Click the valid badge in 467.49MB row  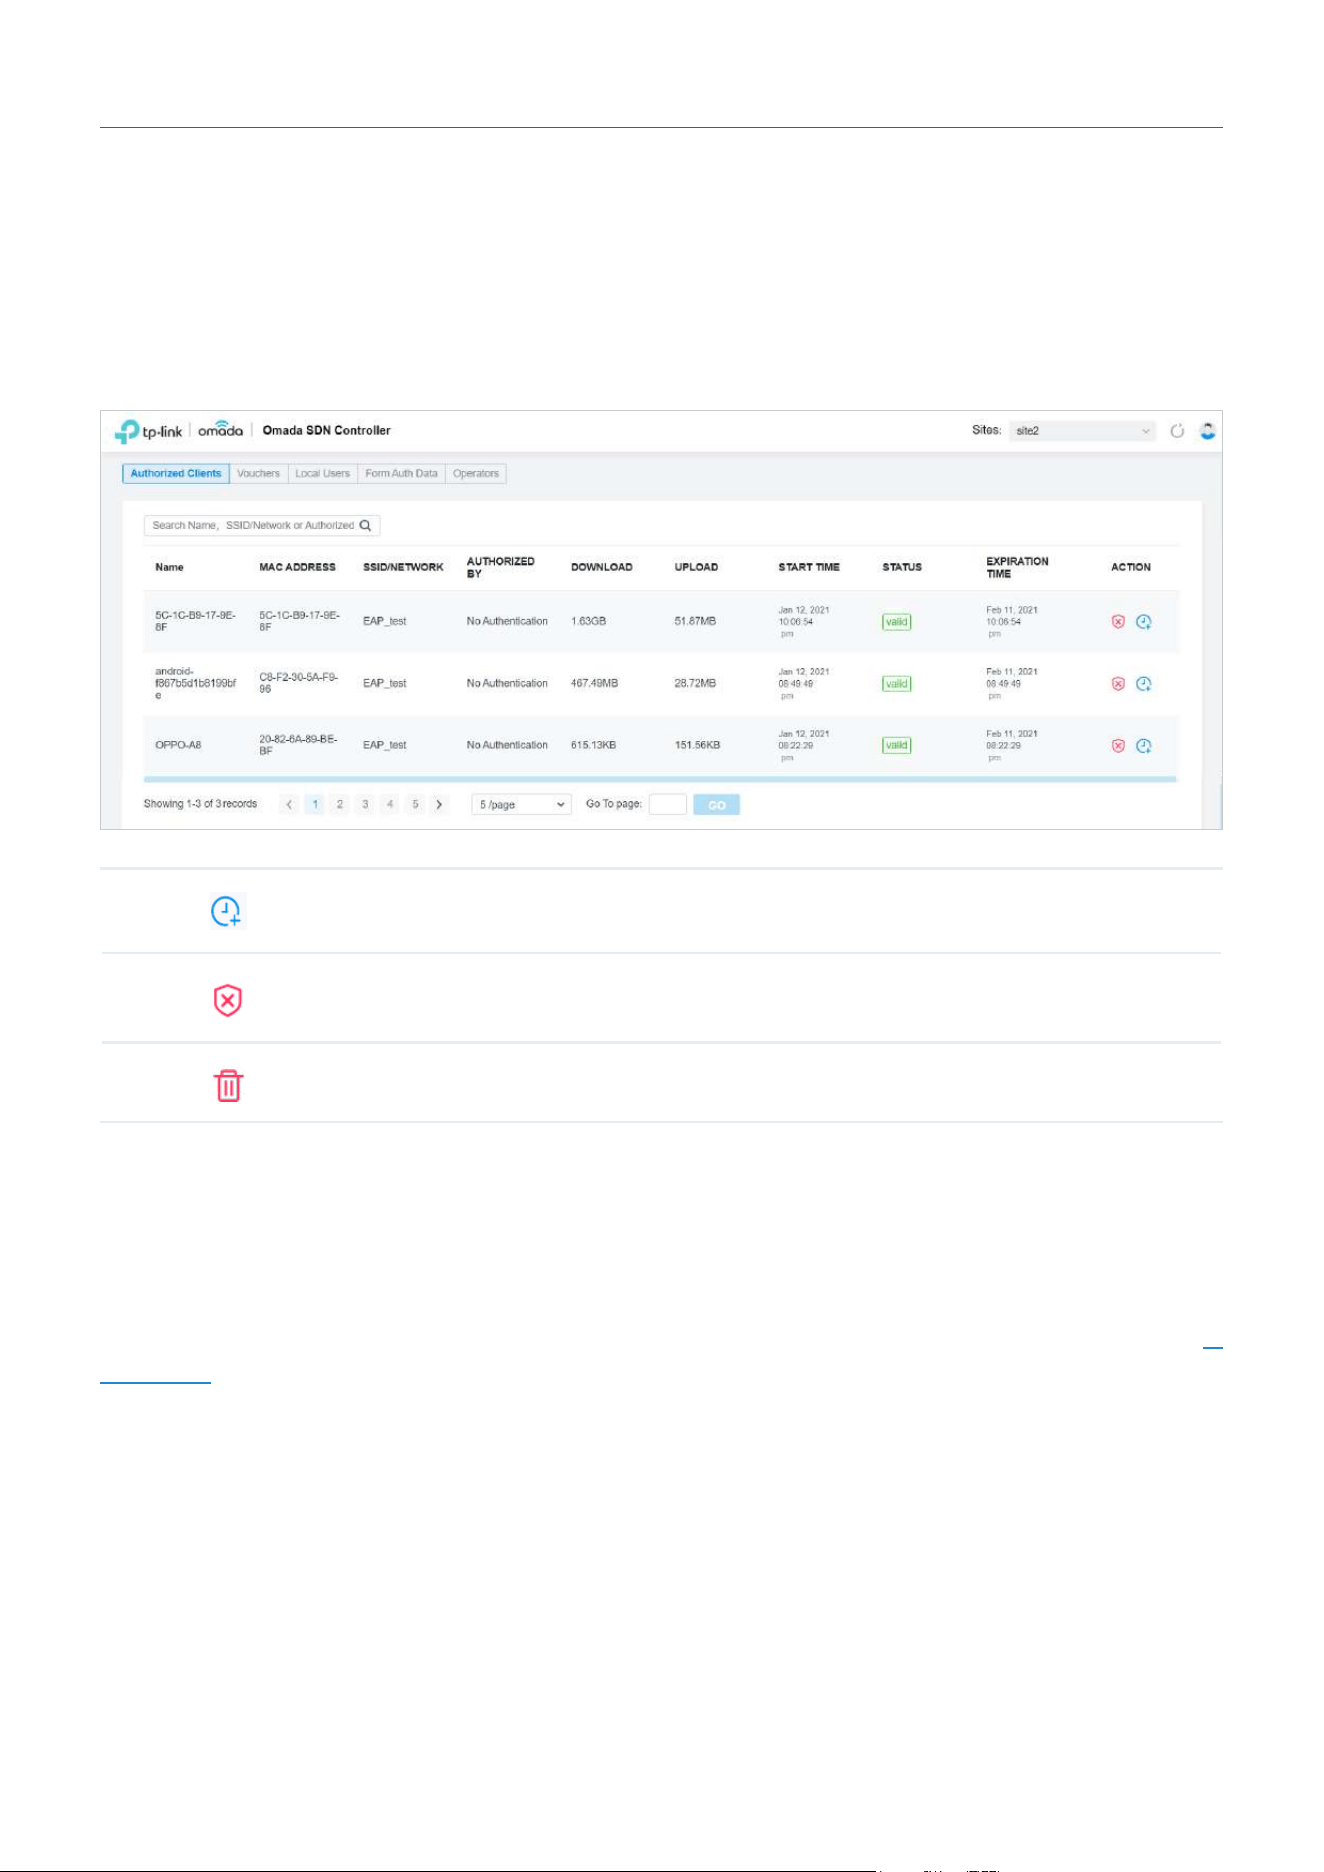(x=897, y=684)
